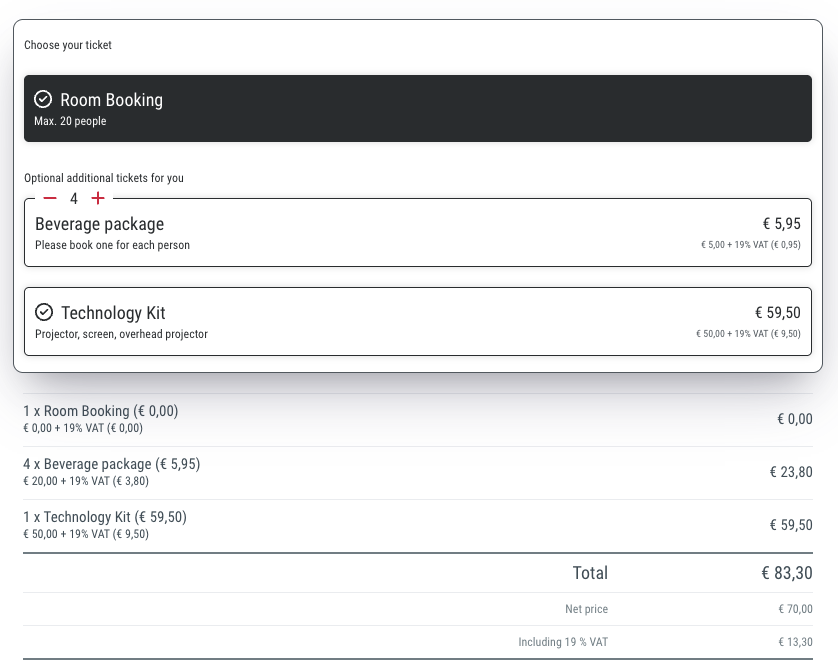This screenshot has width=838, height=668.
Task: Click the quantity value 4
Action: 73,198
